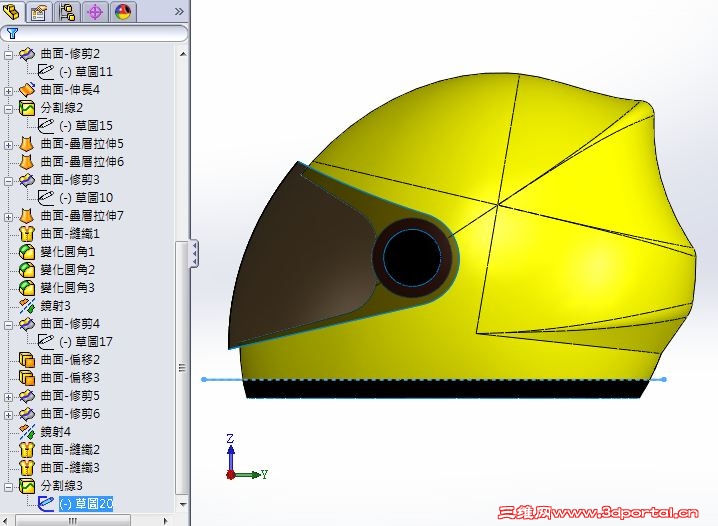Select the blue sketch line right endpoint
718x526 pixels.
point(664,379)
